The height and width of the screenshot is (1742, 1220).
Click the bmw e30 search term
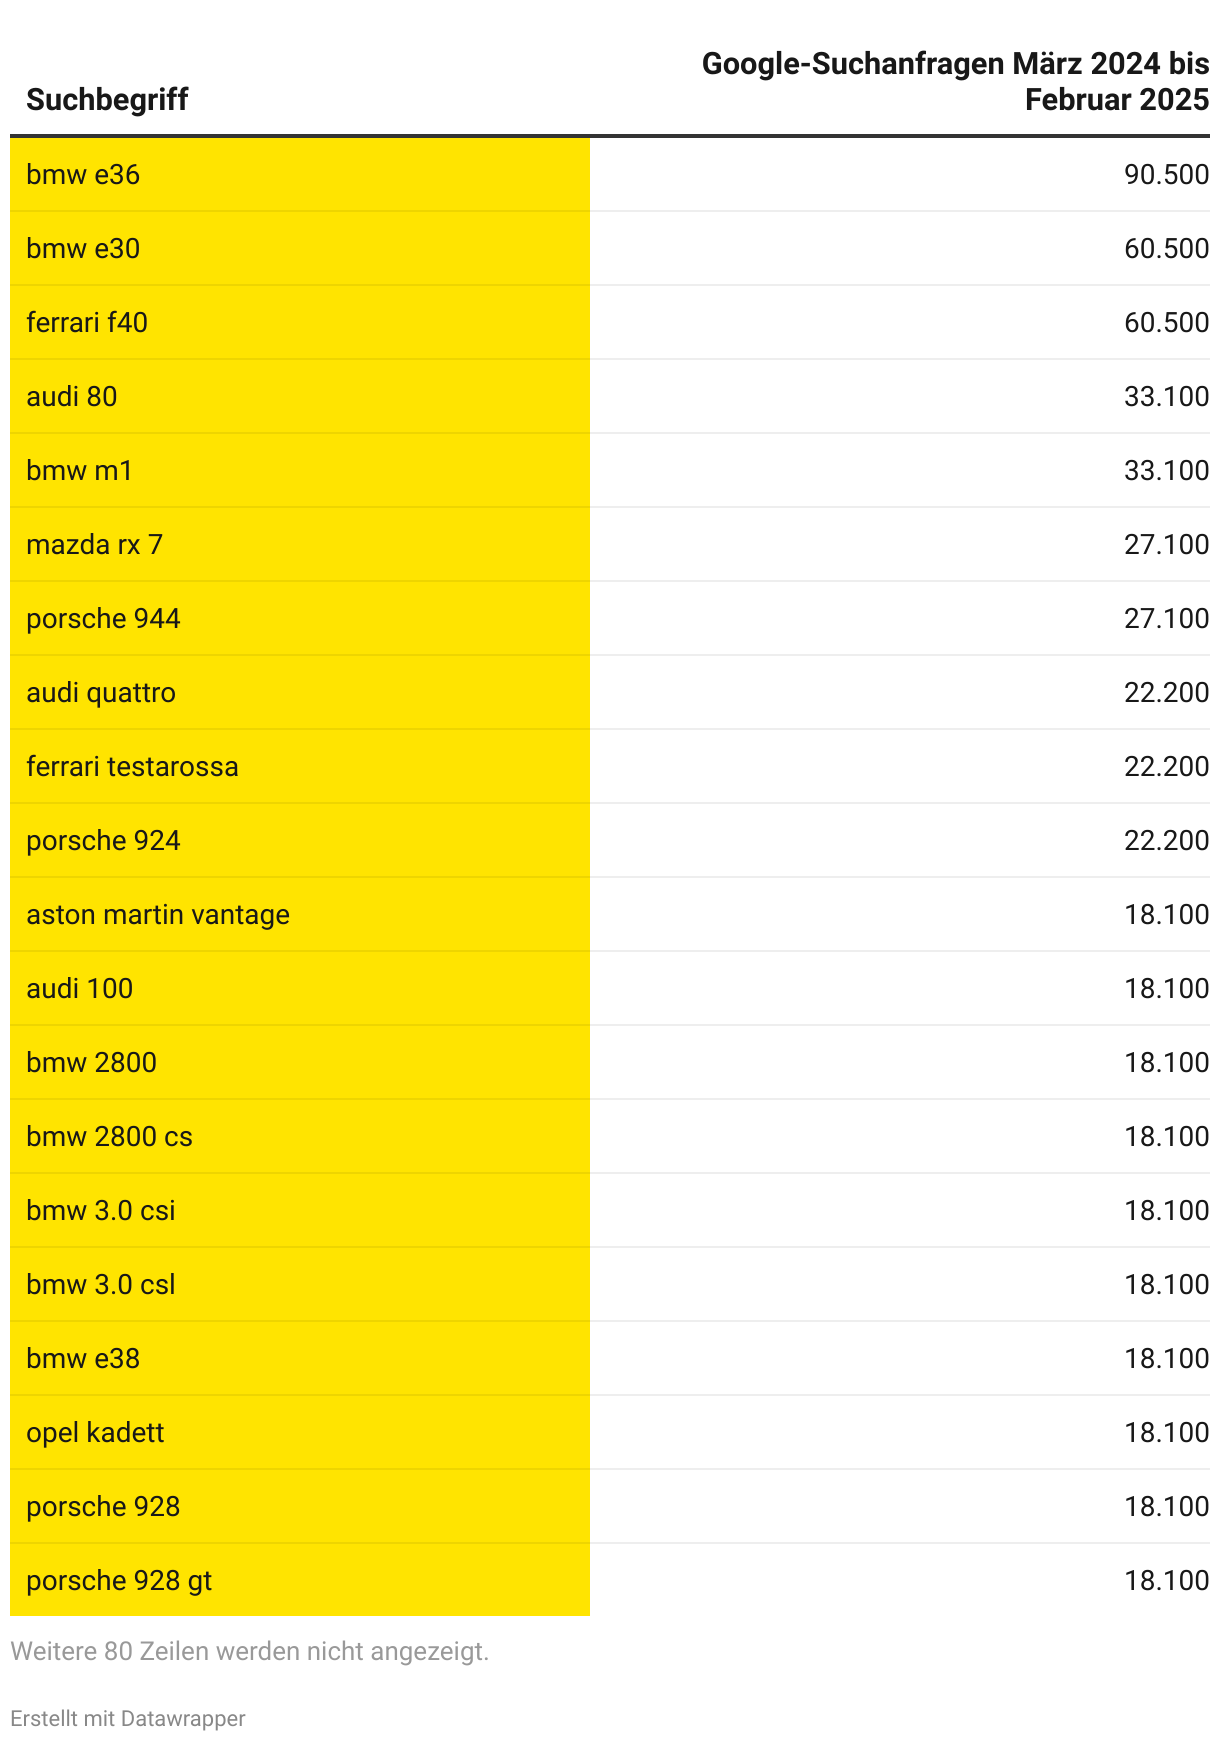[83, 249]
